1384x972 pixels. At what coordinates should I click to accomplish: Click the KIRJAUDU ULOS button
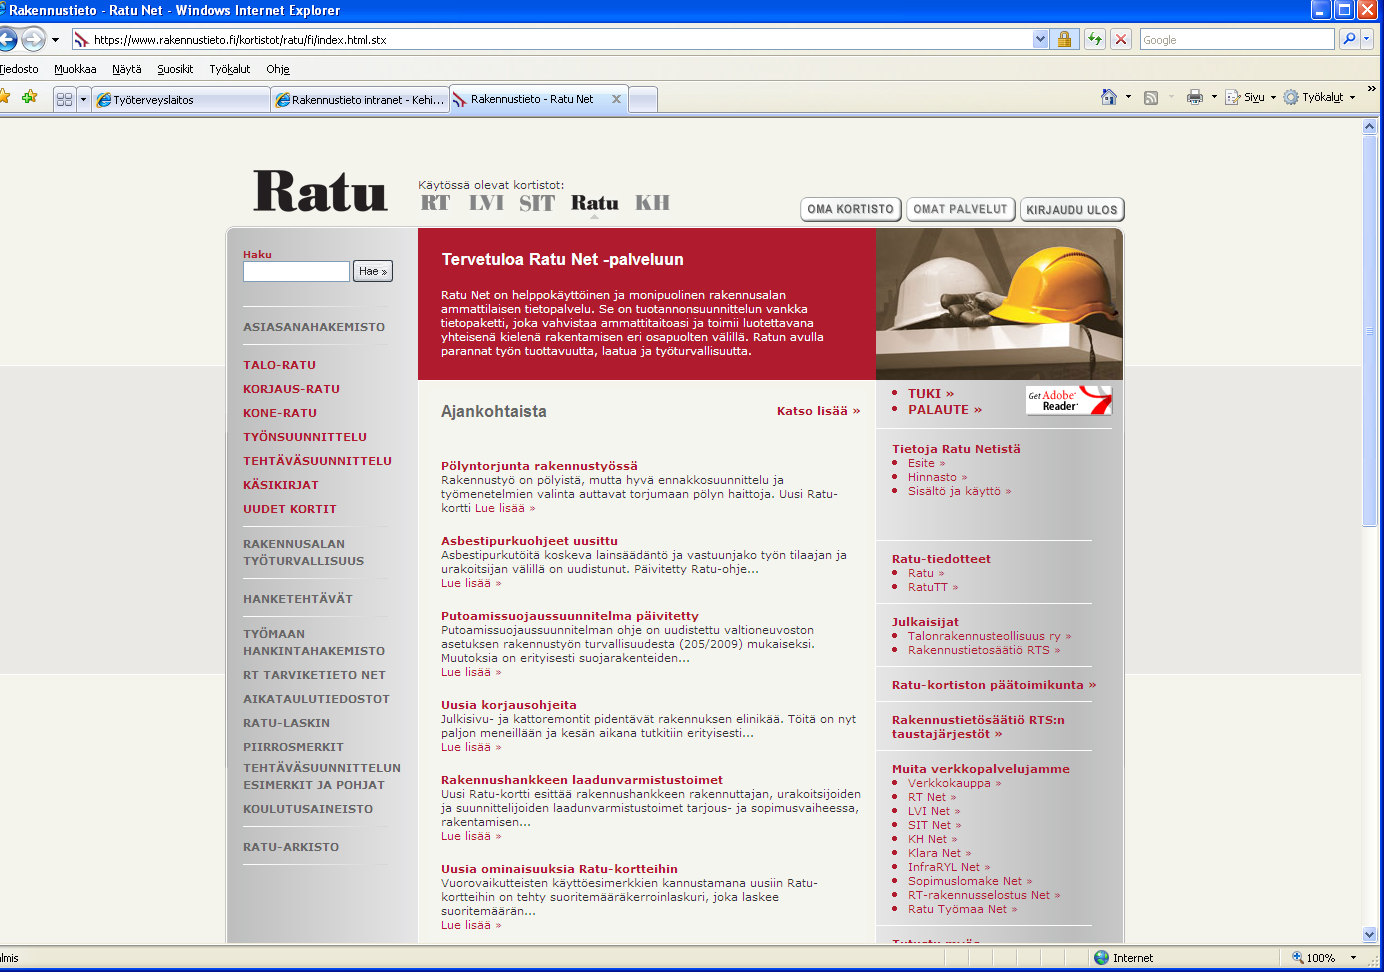(1071, 209)
